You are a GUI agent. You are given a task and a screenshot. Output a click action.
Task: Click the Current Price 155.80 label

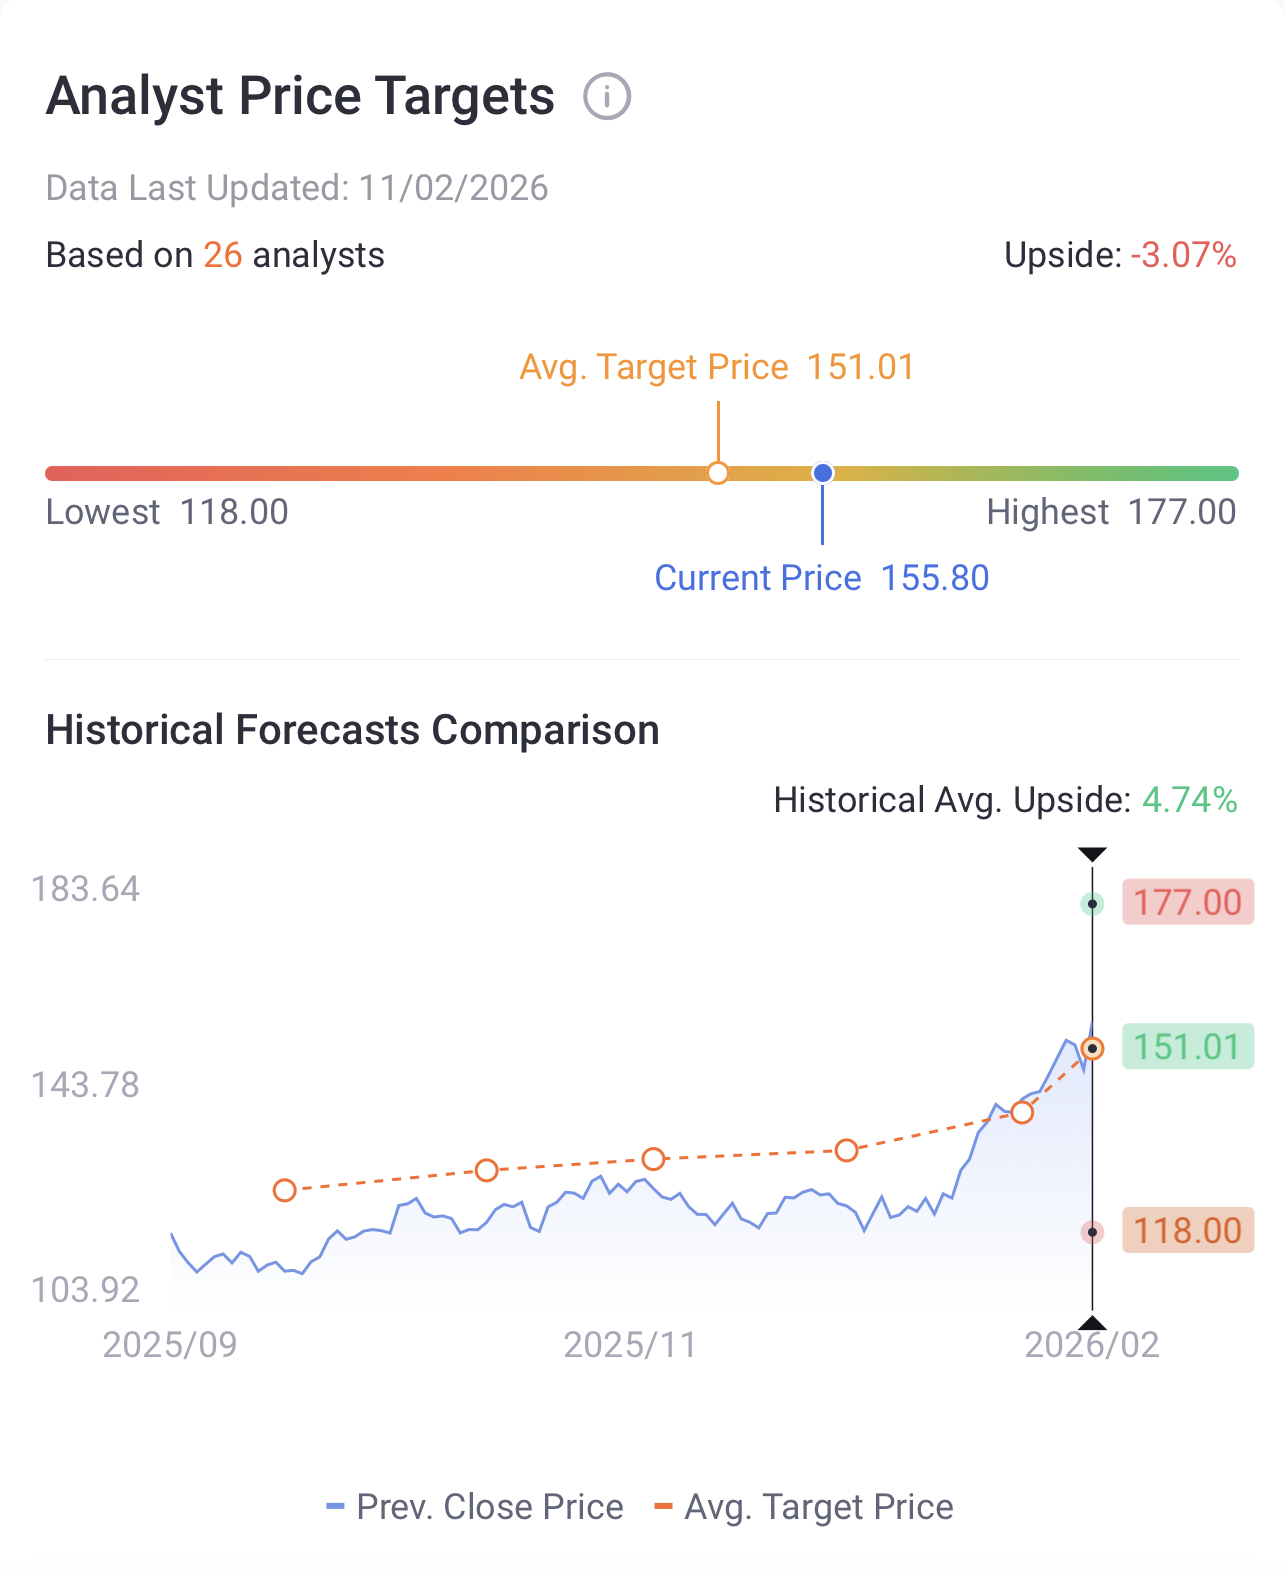coord(821,578)
